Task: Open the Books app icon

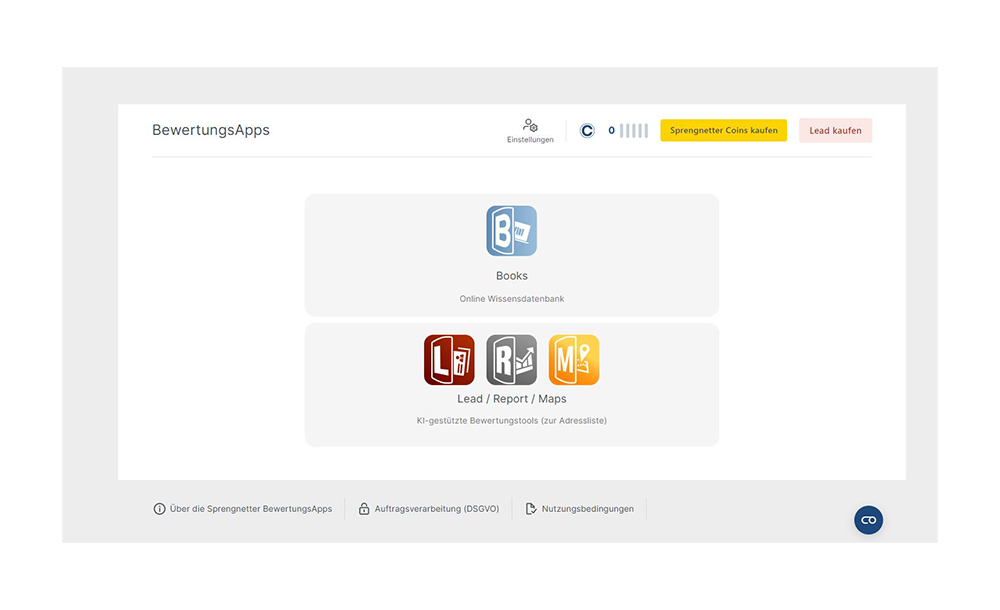Action: pos(511,231)
